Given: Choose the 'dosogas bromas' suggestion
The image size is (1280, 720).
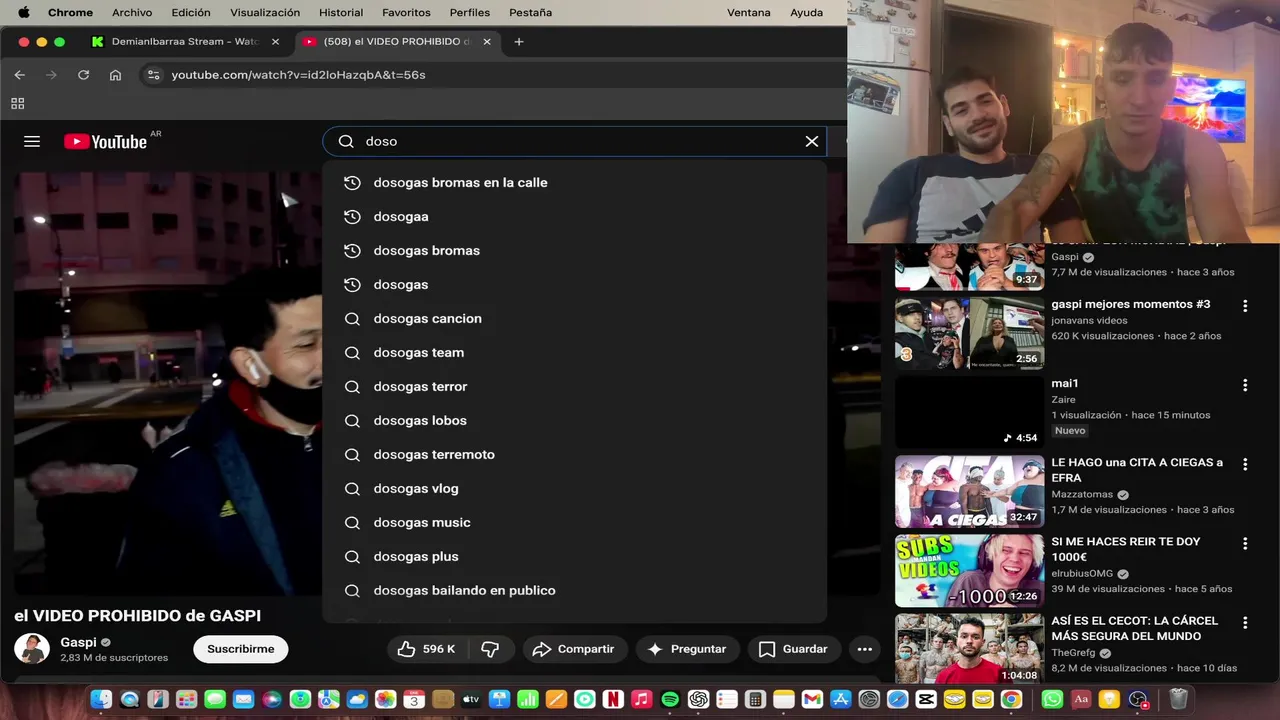Looking at the screenshot, I should [575, 250].
